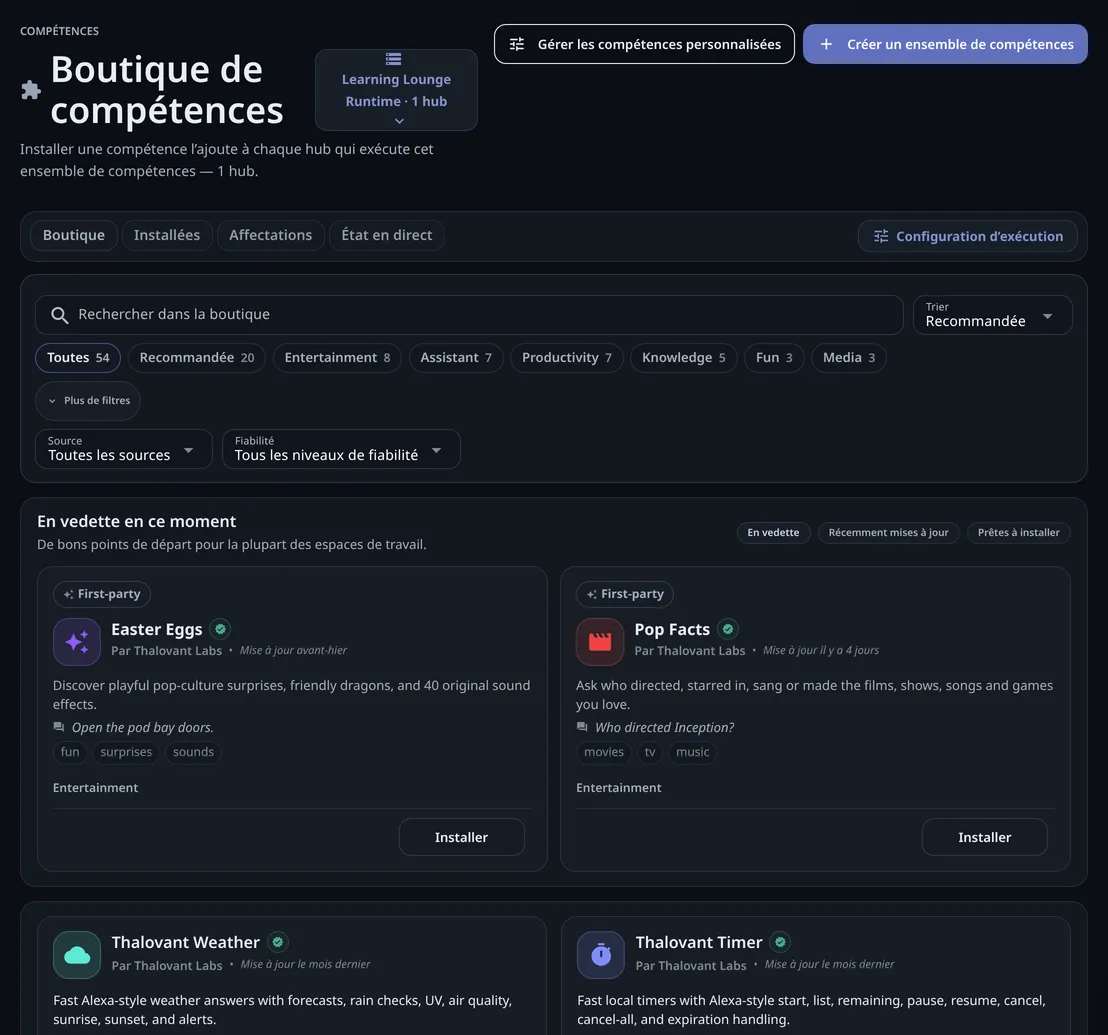Image resolution: width=1108 pixels, height=1035 pixels.
Task: Click the Rechercher dans la boutique field
Action: pyautogui.click(x=469, y=315)
